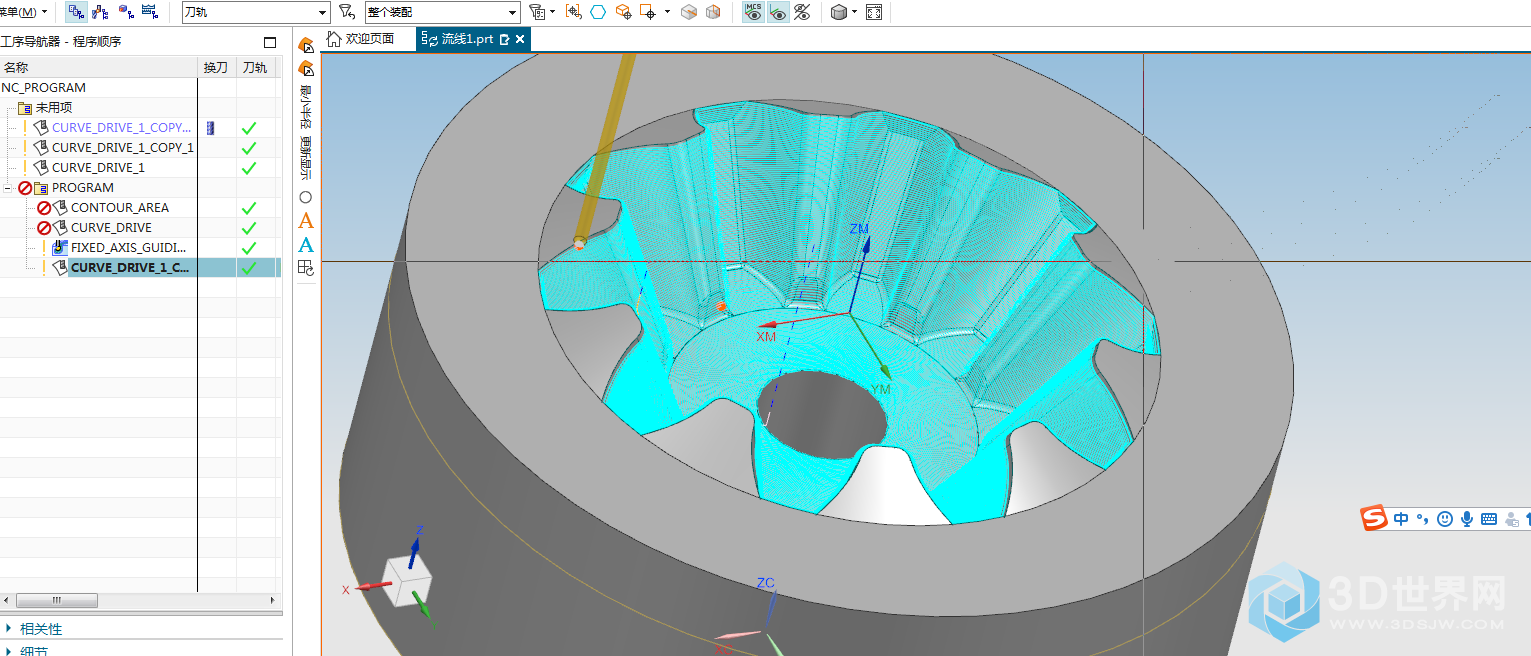Select the NC_PROGRAM root node
Image resolution: width=1531 pixels, height=656 pixels.
tap(43, 87)
